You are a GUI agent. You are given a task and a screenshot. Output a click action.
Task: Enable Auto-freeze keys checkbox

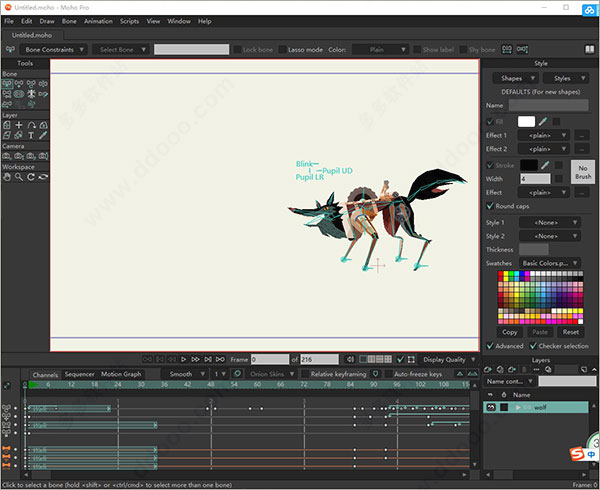[388, 374]
